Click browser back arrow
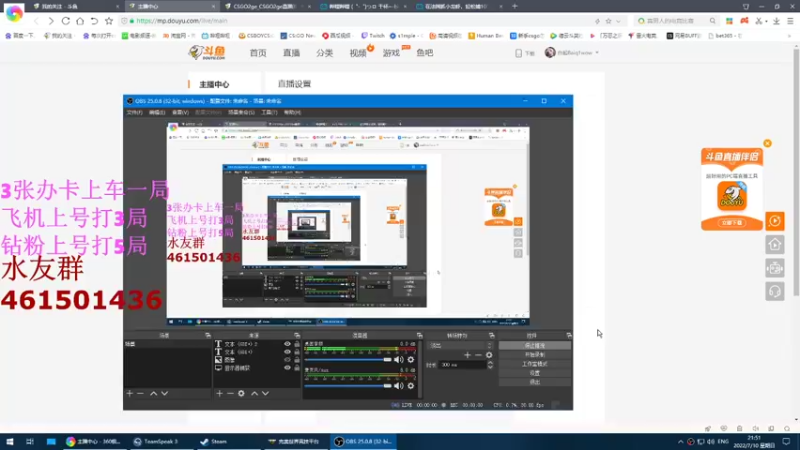Viewport: 800px width, 450px height. click(x=36, y=21)
